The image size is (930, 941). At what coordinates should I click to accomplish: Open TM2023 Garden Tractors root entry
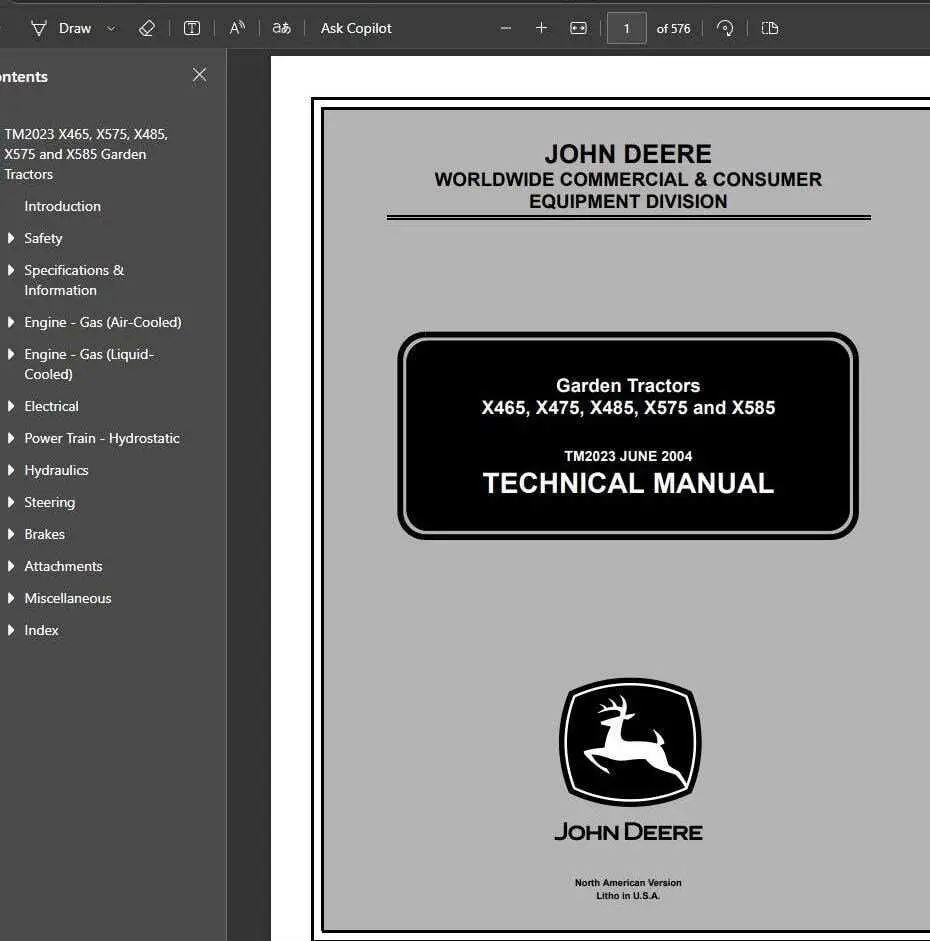pyautogui.click(x=86, y=154)
